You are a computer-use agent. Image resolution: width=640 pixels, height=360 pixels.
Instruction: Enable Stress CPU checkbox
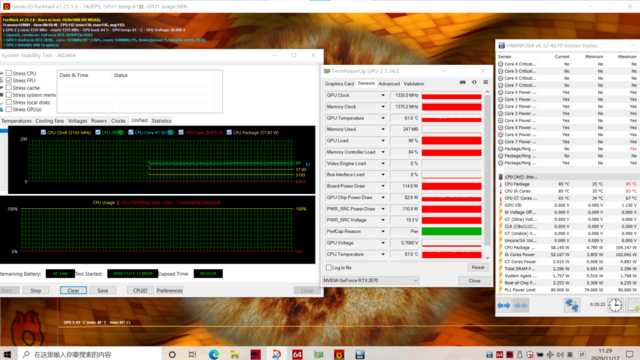pos(9,73)
